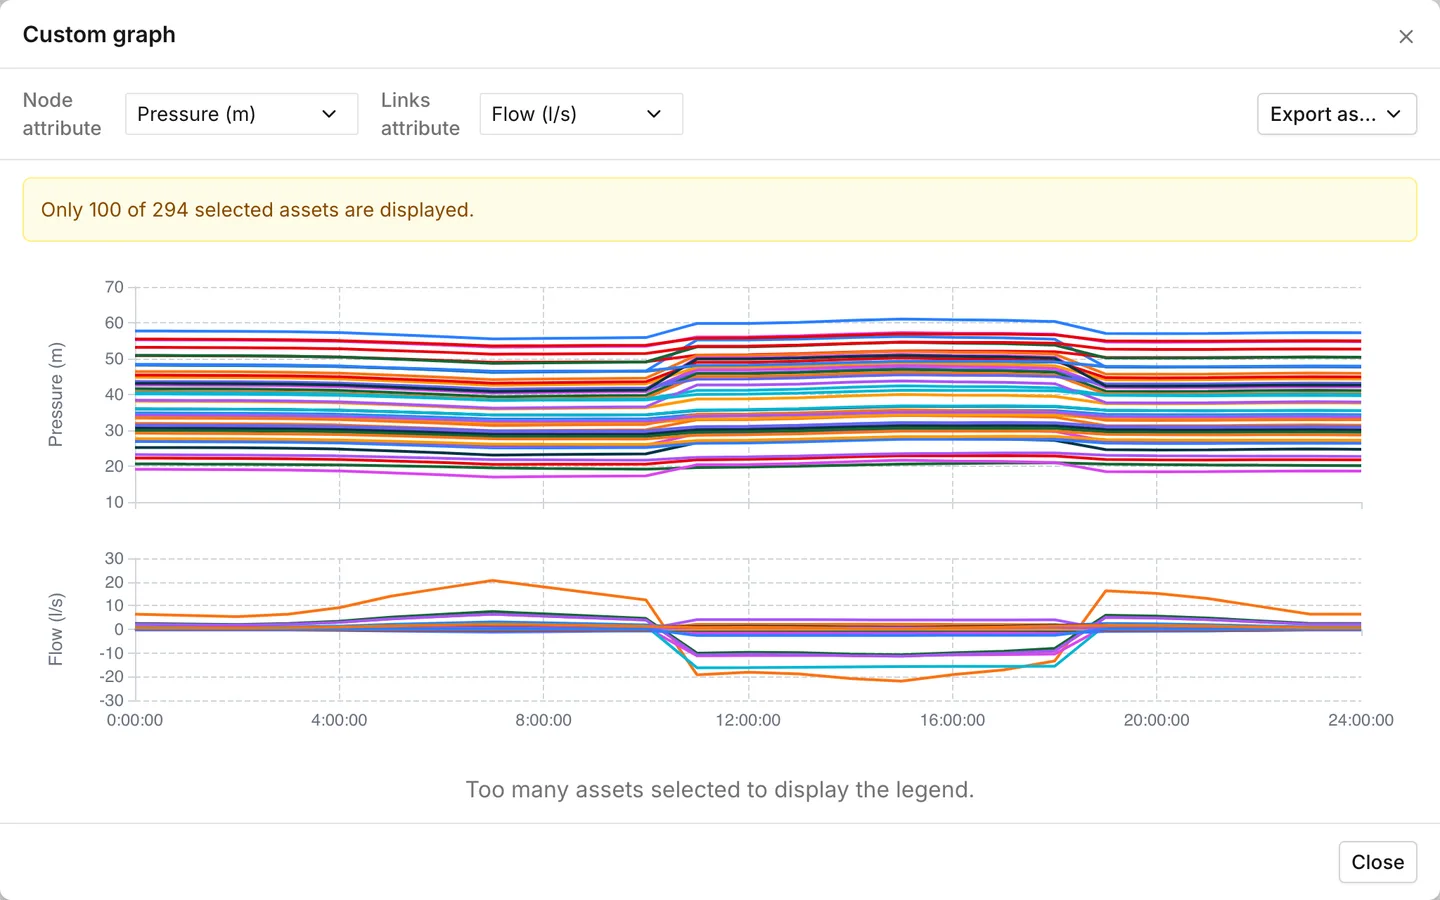This screenshot has width=1440, height=900.
Task: Click the 4:00:00 time axis label
Action: click(x=339, y=720)
